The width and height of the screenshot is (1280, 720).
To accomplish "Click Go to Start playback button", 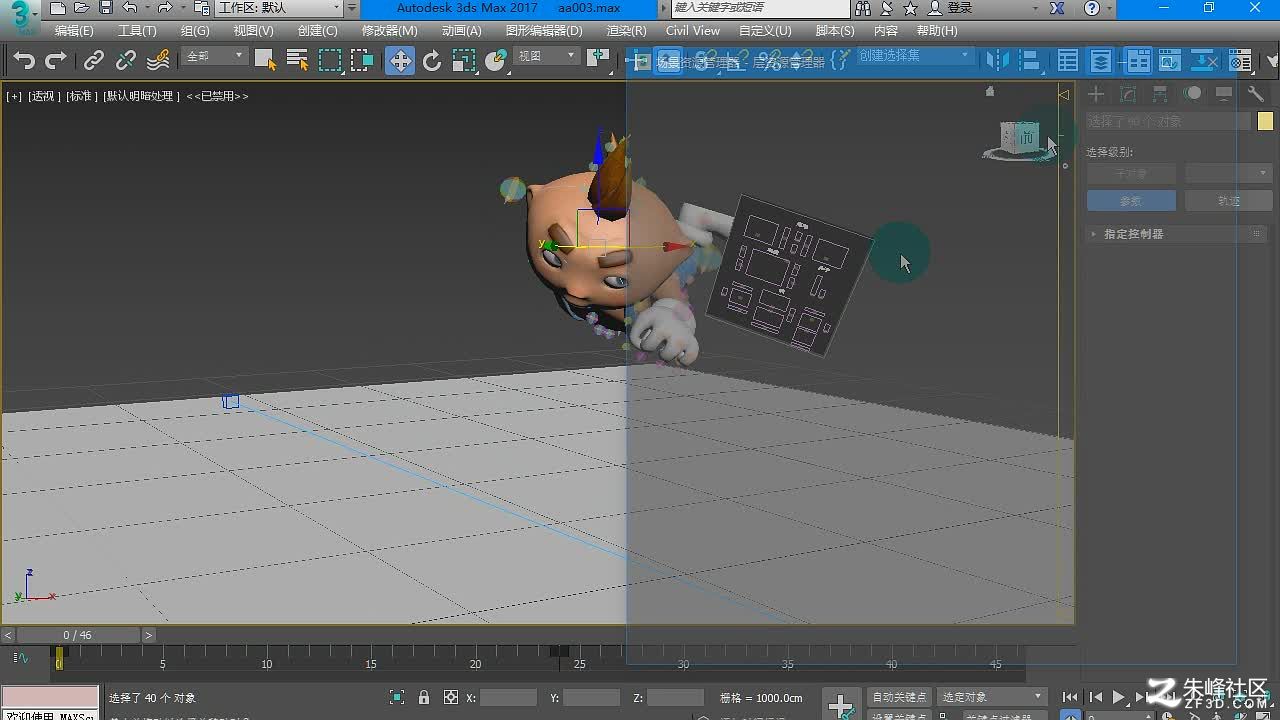I will 1070,697.
